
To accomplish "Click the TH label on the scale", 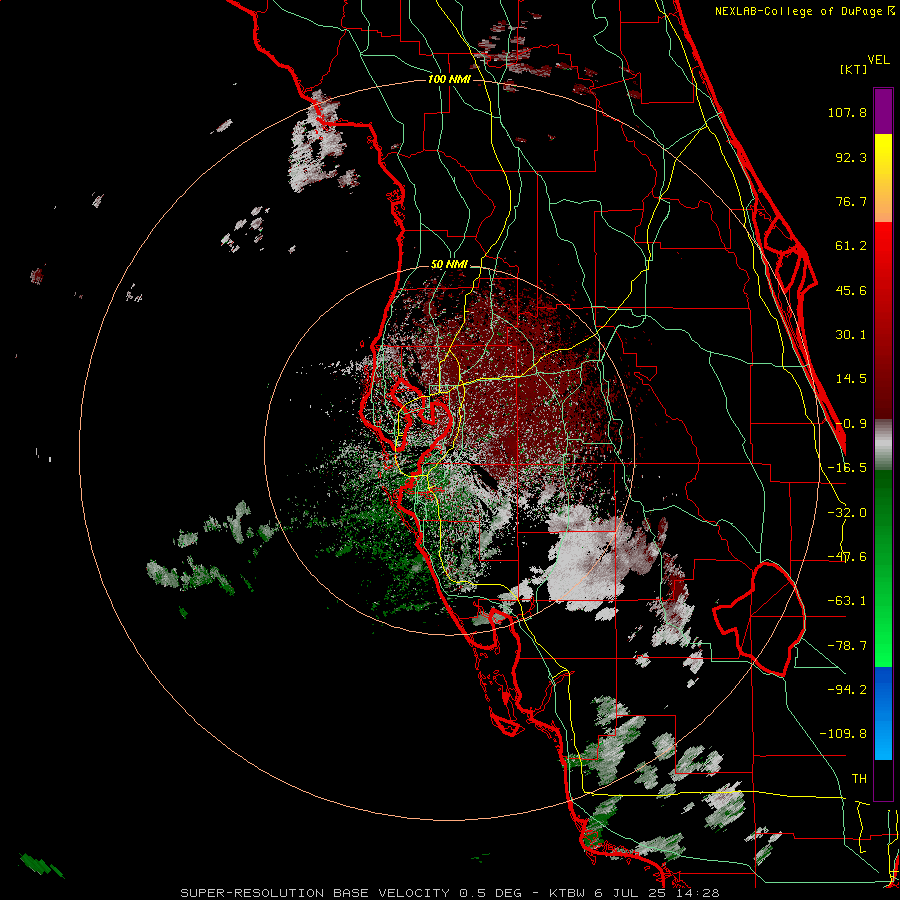I will 859,779.
